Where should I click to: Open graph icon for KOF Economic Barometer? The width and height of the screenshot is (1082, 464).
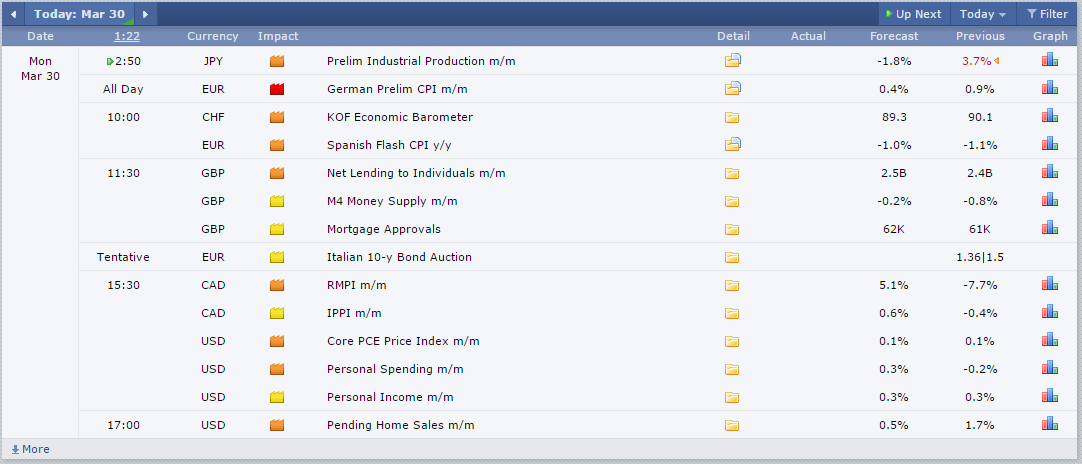(x=1050, y=116)
